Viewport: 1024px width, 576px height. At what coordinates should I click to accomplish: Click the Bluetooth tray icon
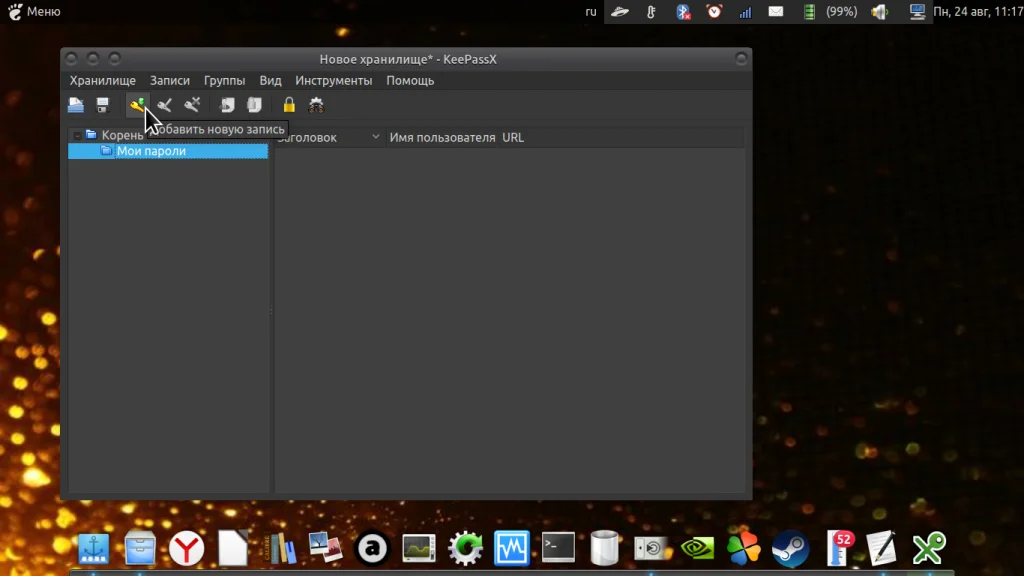[683, 11]
